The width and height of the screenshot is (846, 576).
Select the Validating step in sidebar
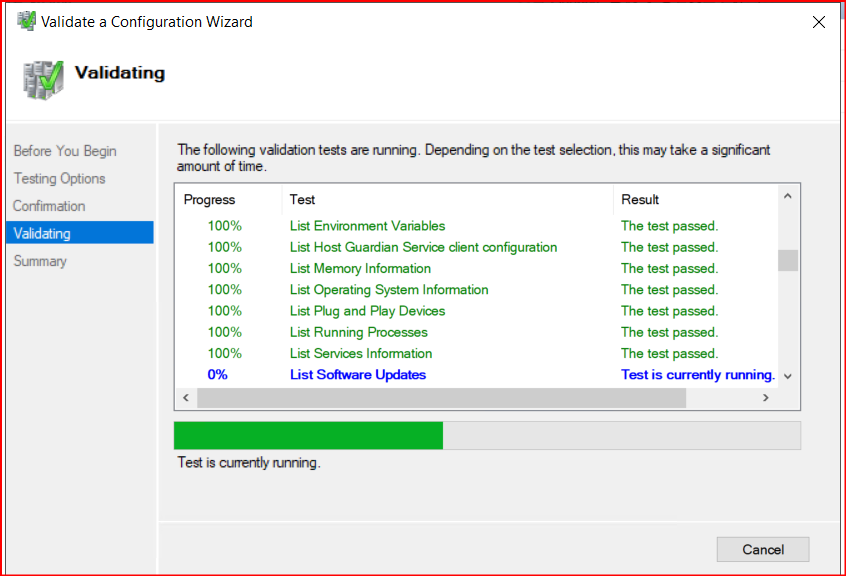click(x=42, y=233)
